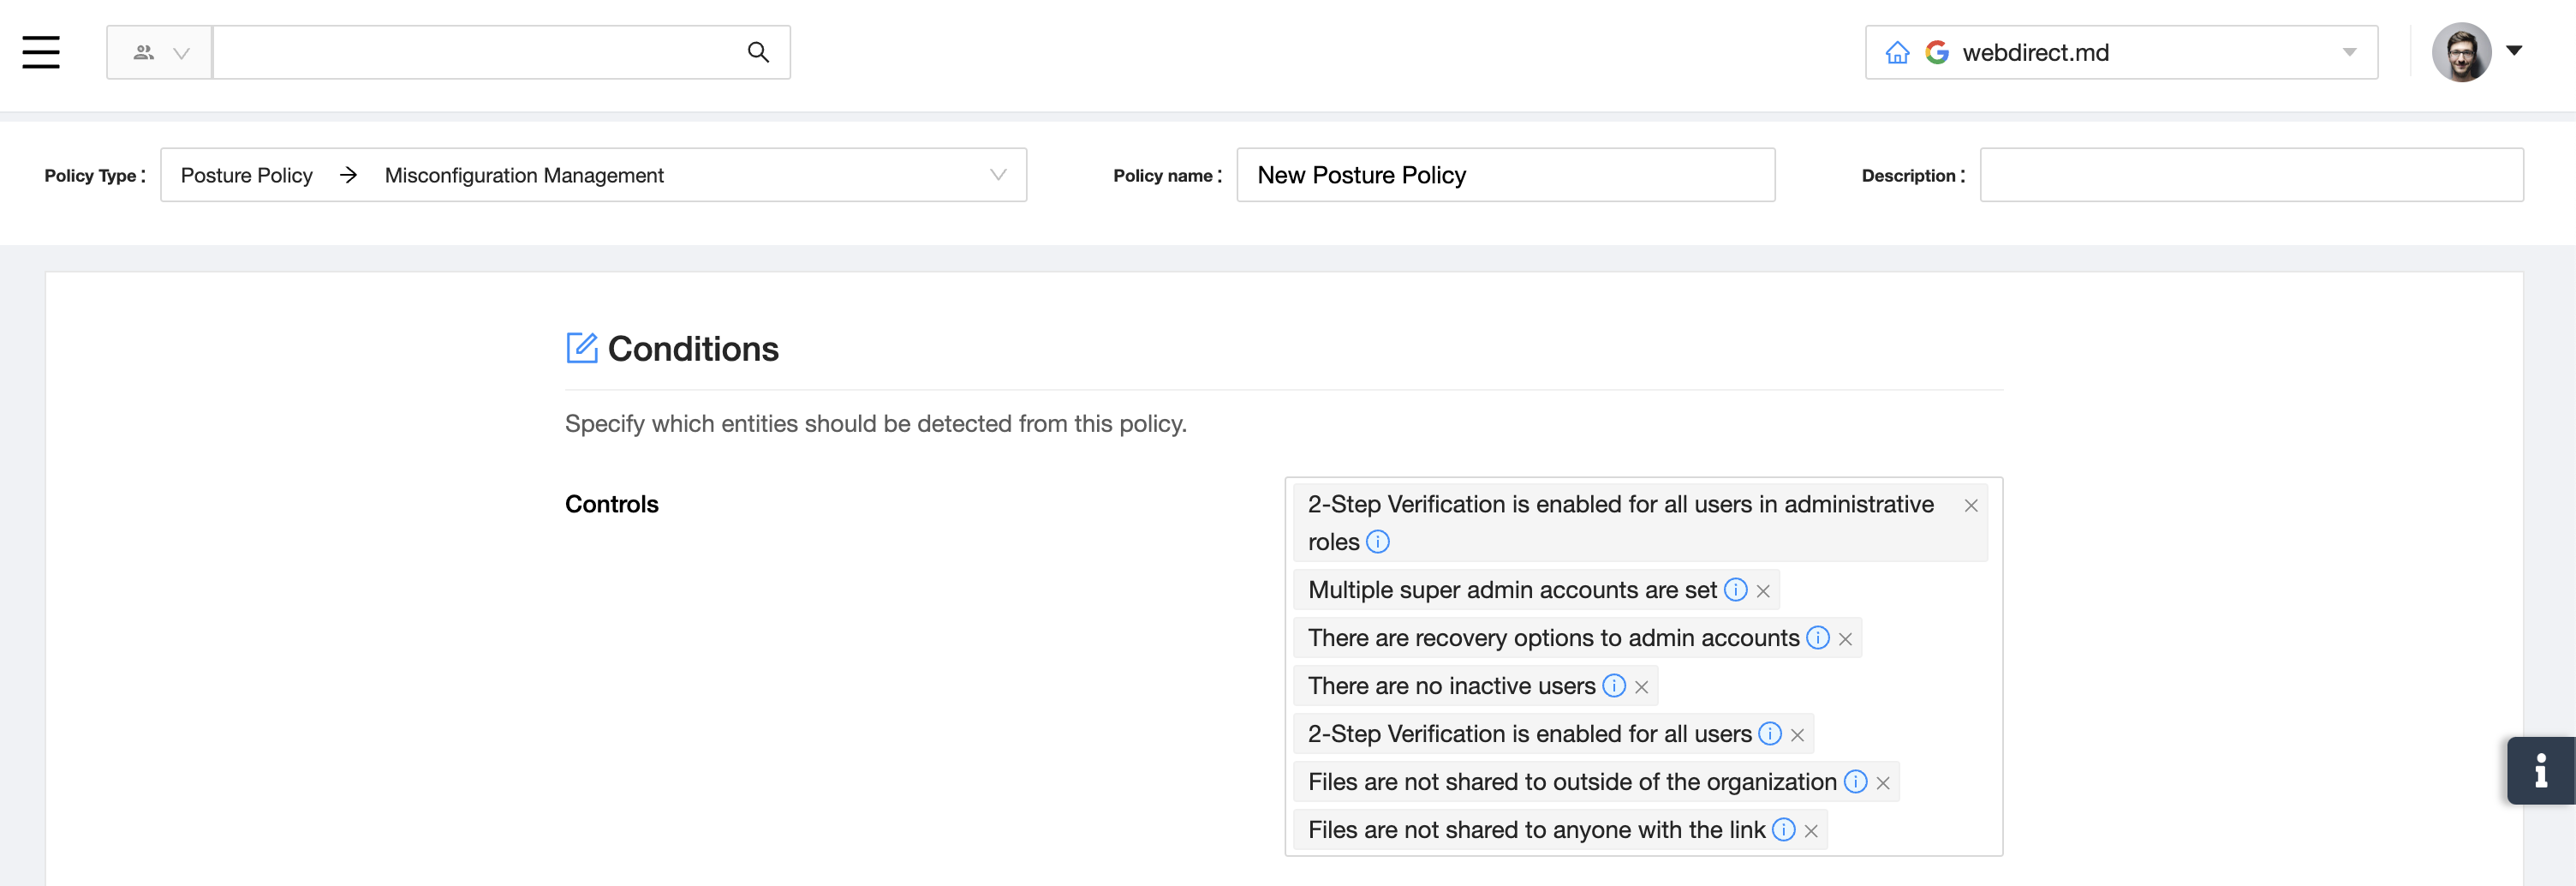Remove the Multiple super admin accounts control
This screenshot has width=2576, height=886.
tap(1763, 591)
